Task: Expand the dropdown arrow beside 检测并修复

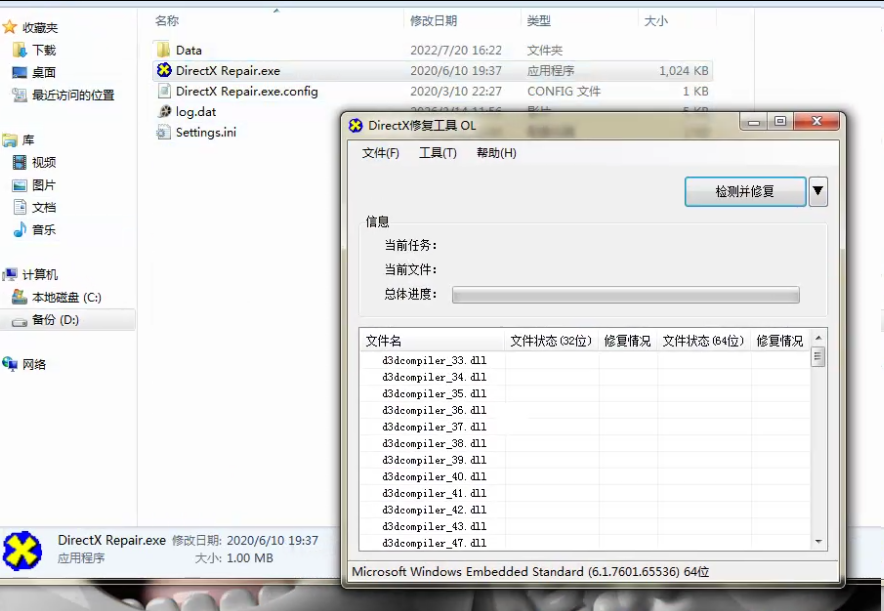Action: (818, 192)
